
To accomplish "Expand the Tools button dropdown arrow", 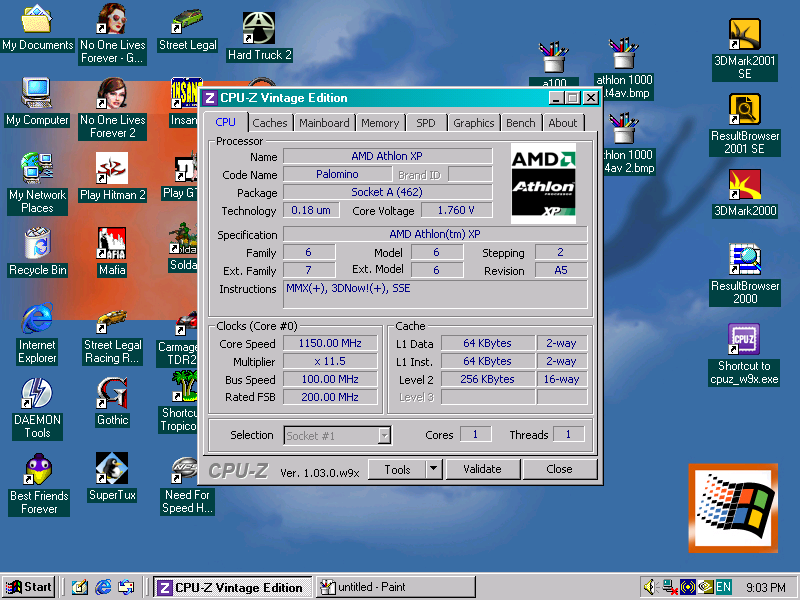I will click(433, 469).
